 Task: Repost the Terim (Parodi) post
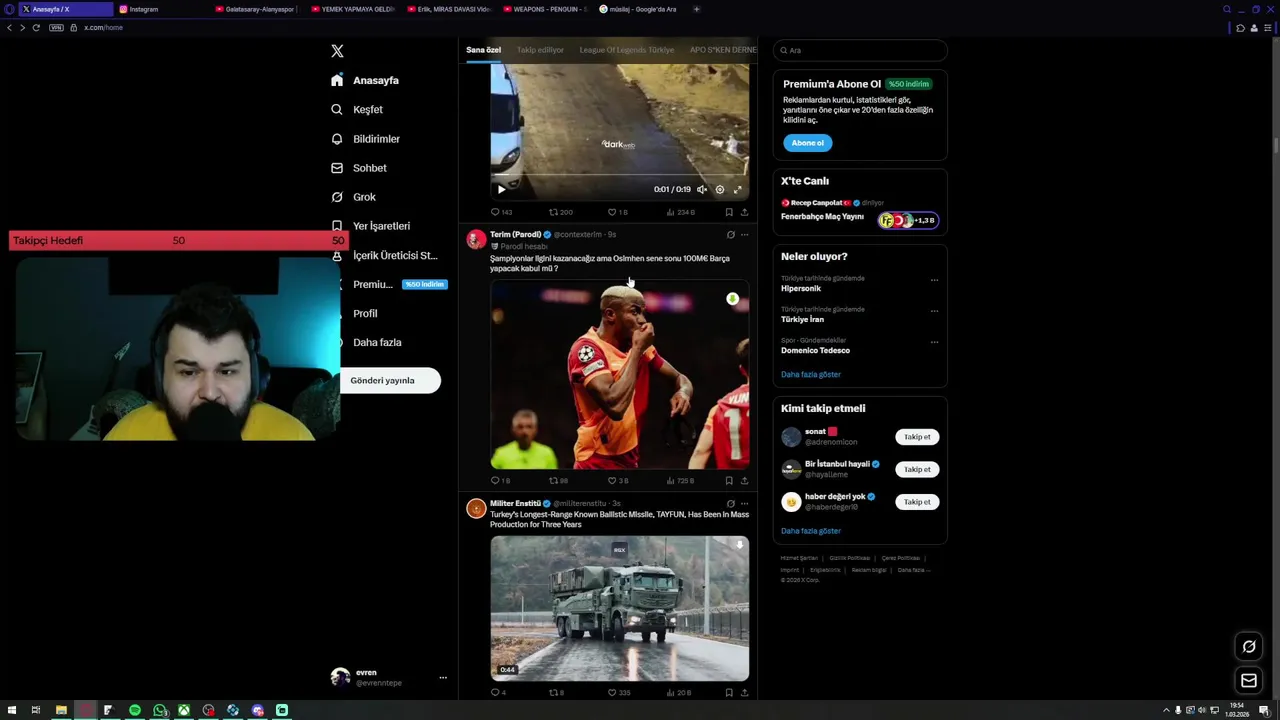(x=559, y=481)
